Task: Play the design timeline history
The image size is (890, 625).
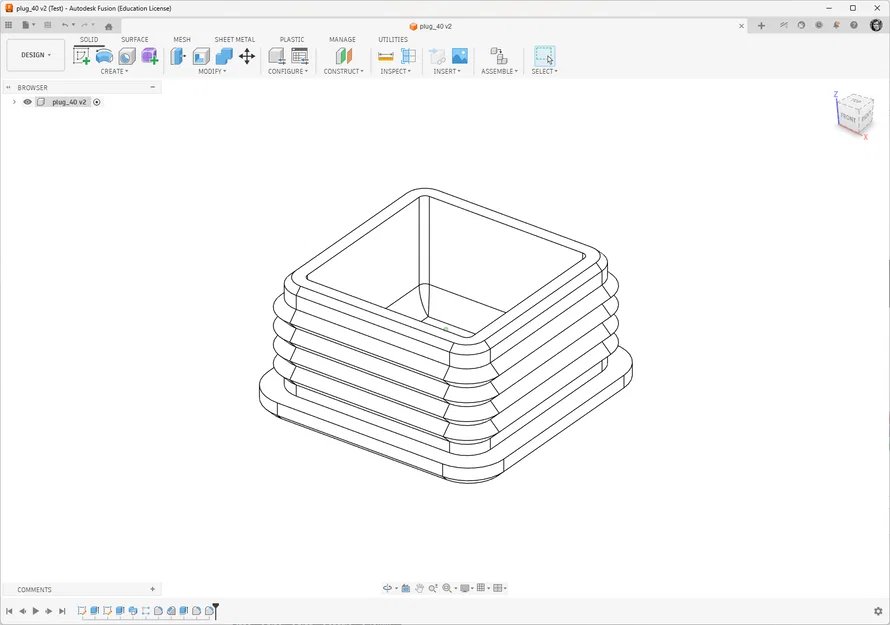Action: click(35, 610)
